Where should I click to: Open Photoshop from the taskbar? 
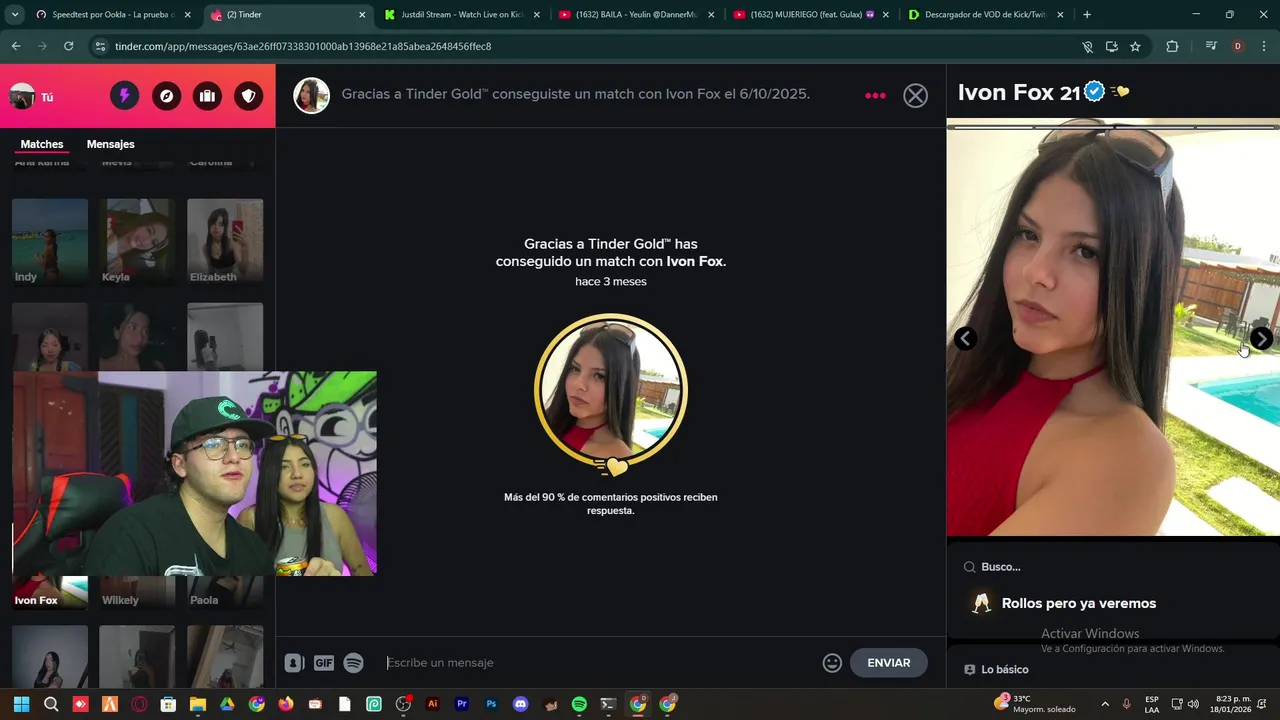tap(491, 704)
